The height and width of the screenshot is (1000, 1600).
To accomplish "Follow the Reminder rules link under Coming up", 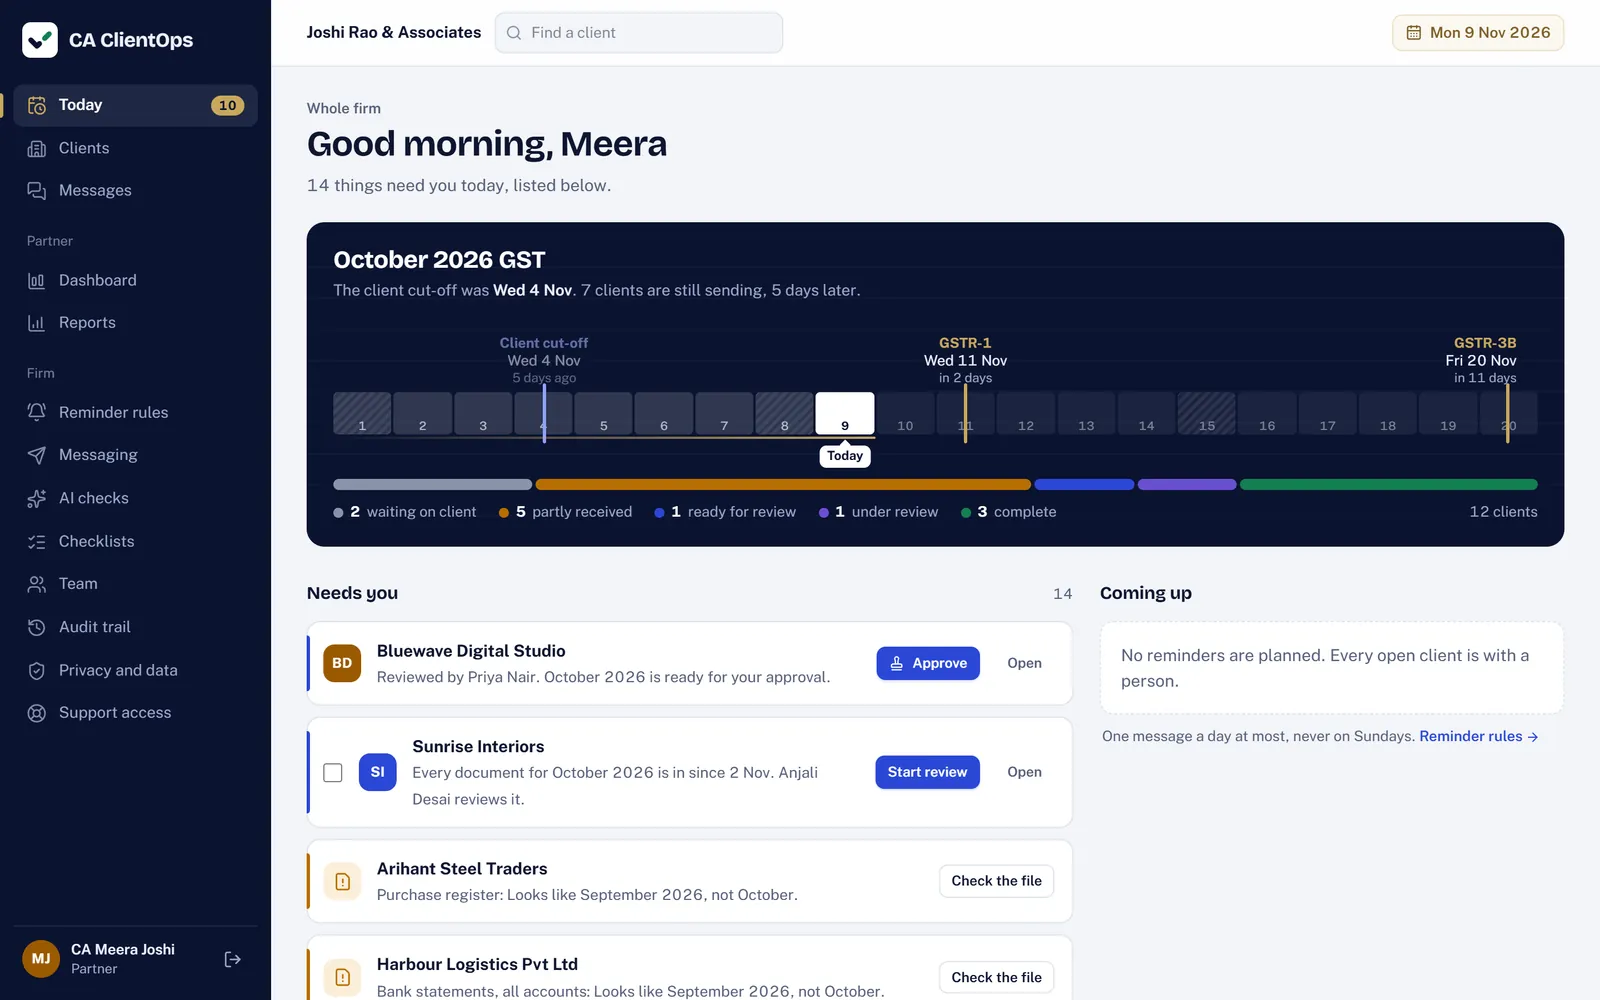I will tap(1478, 736).
